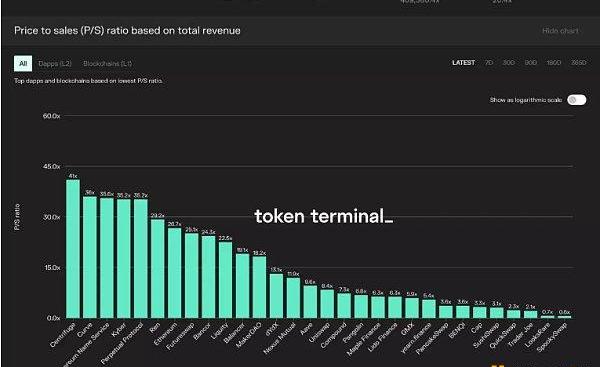Click the token terminal watermark logo

324,217
